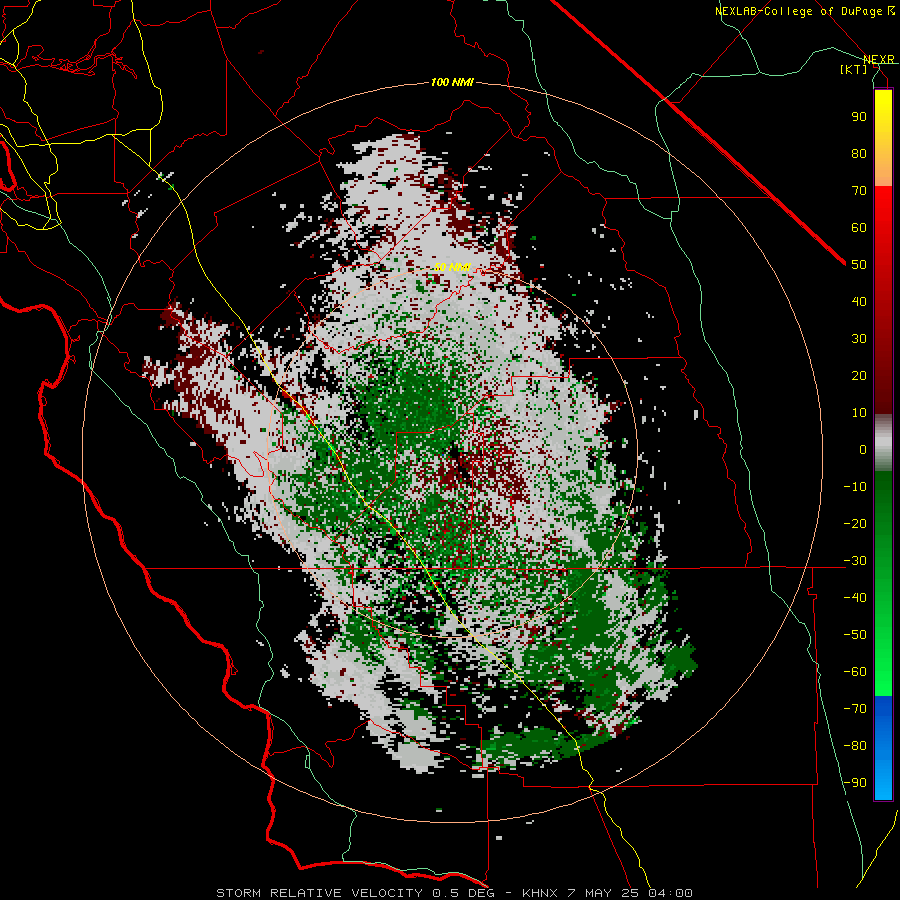Click the -50 value on the velocity scale
Viewport: 900px width, 900px height.
[x=855, y=635]
